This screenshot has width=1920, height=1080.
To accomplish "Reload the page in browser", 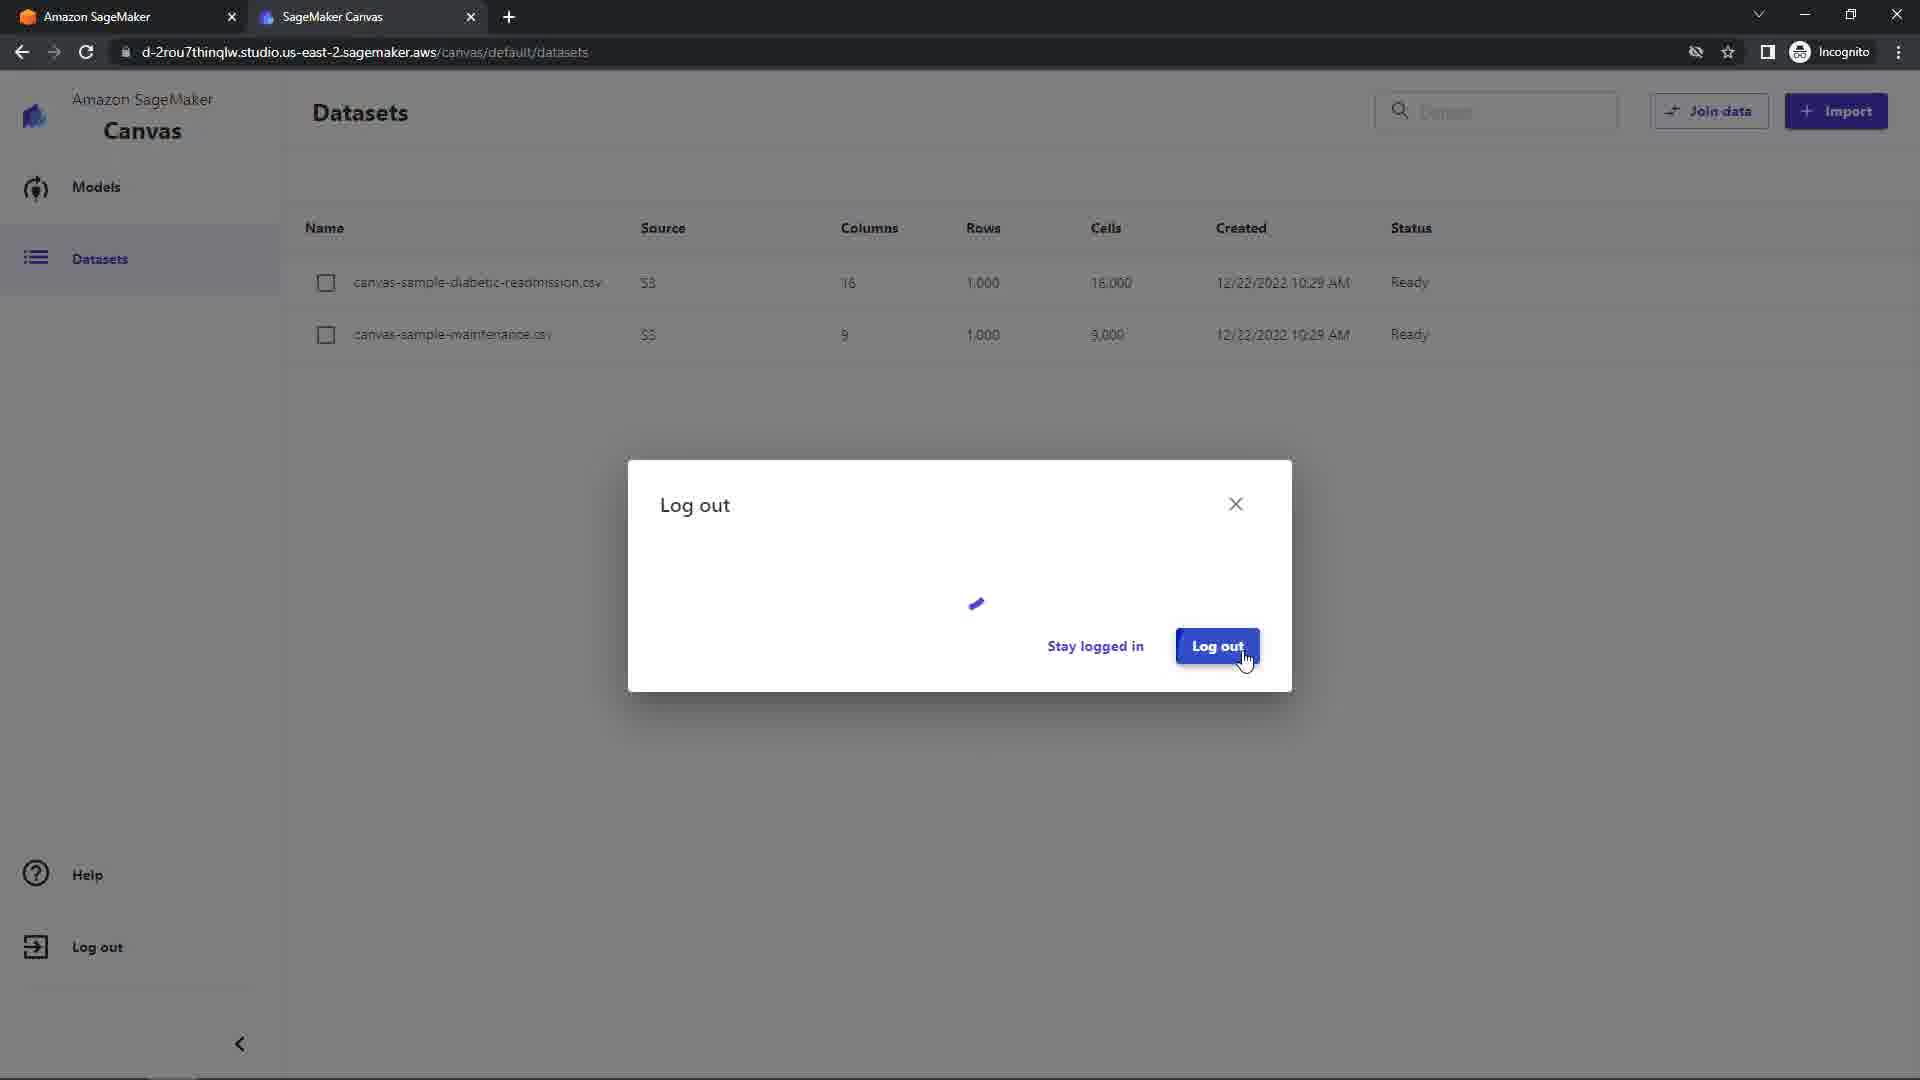I will pyautogui.click(x=86, y=52).
